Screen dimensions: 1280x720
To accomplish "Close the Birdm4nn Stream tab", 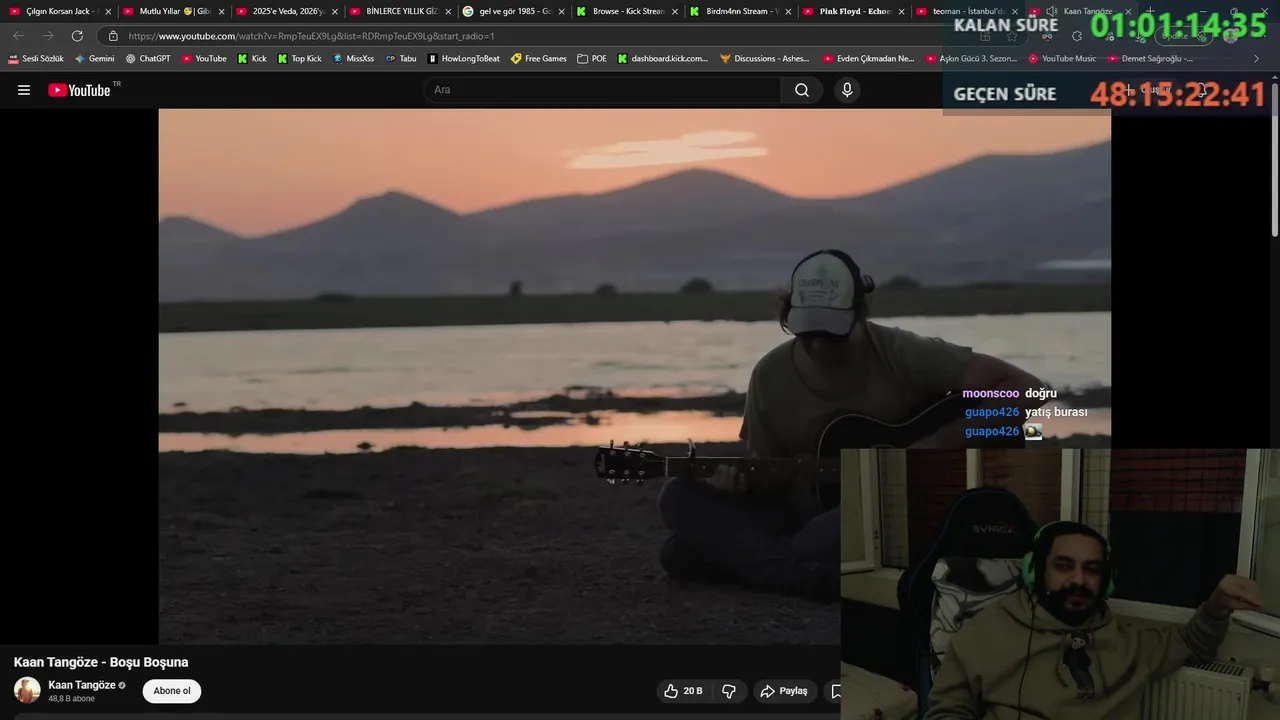I will click(x=788, y=12).
